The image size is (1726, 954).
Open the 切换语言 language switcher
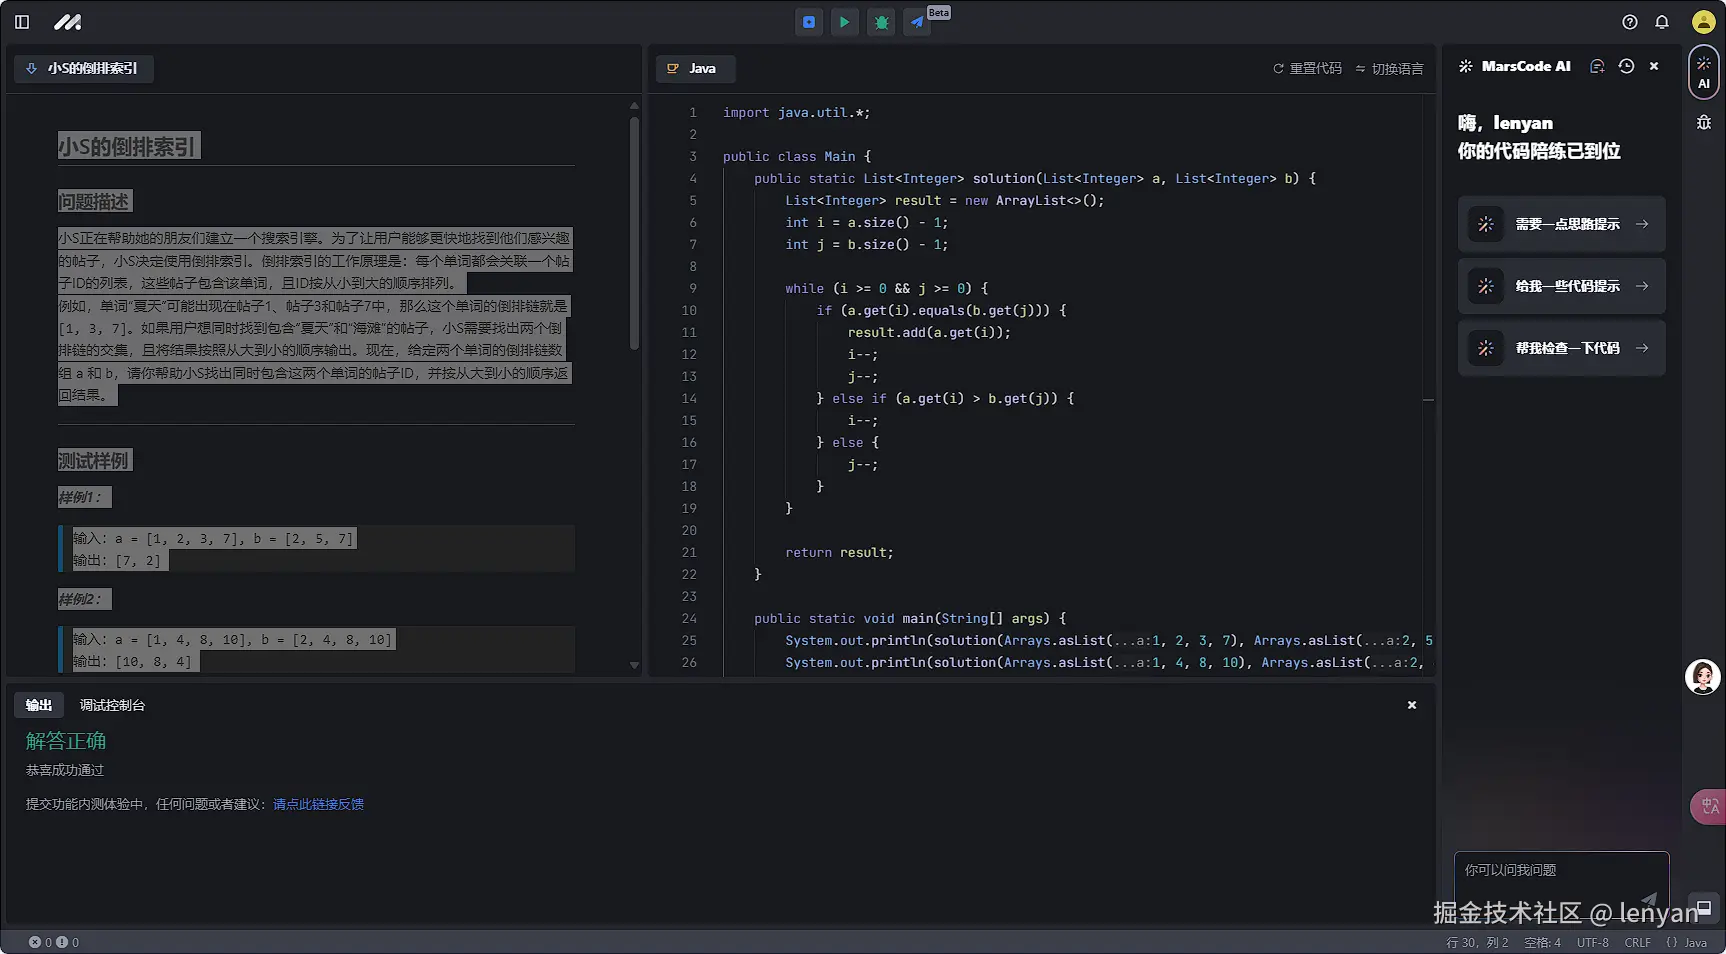point(1389,69)
